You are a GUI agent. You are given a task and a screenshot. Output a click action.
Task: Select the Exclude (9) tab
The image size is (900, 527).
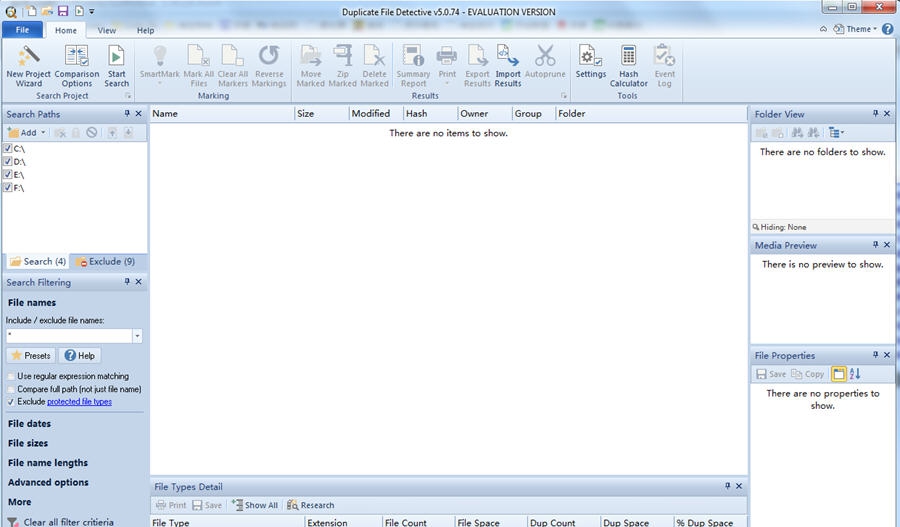(x=105, y=261)
